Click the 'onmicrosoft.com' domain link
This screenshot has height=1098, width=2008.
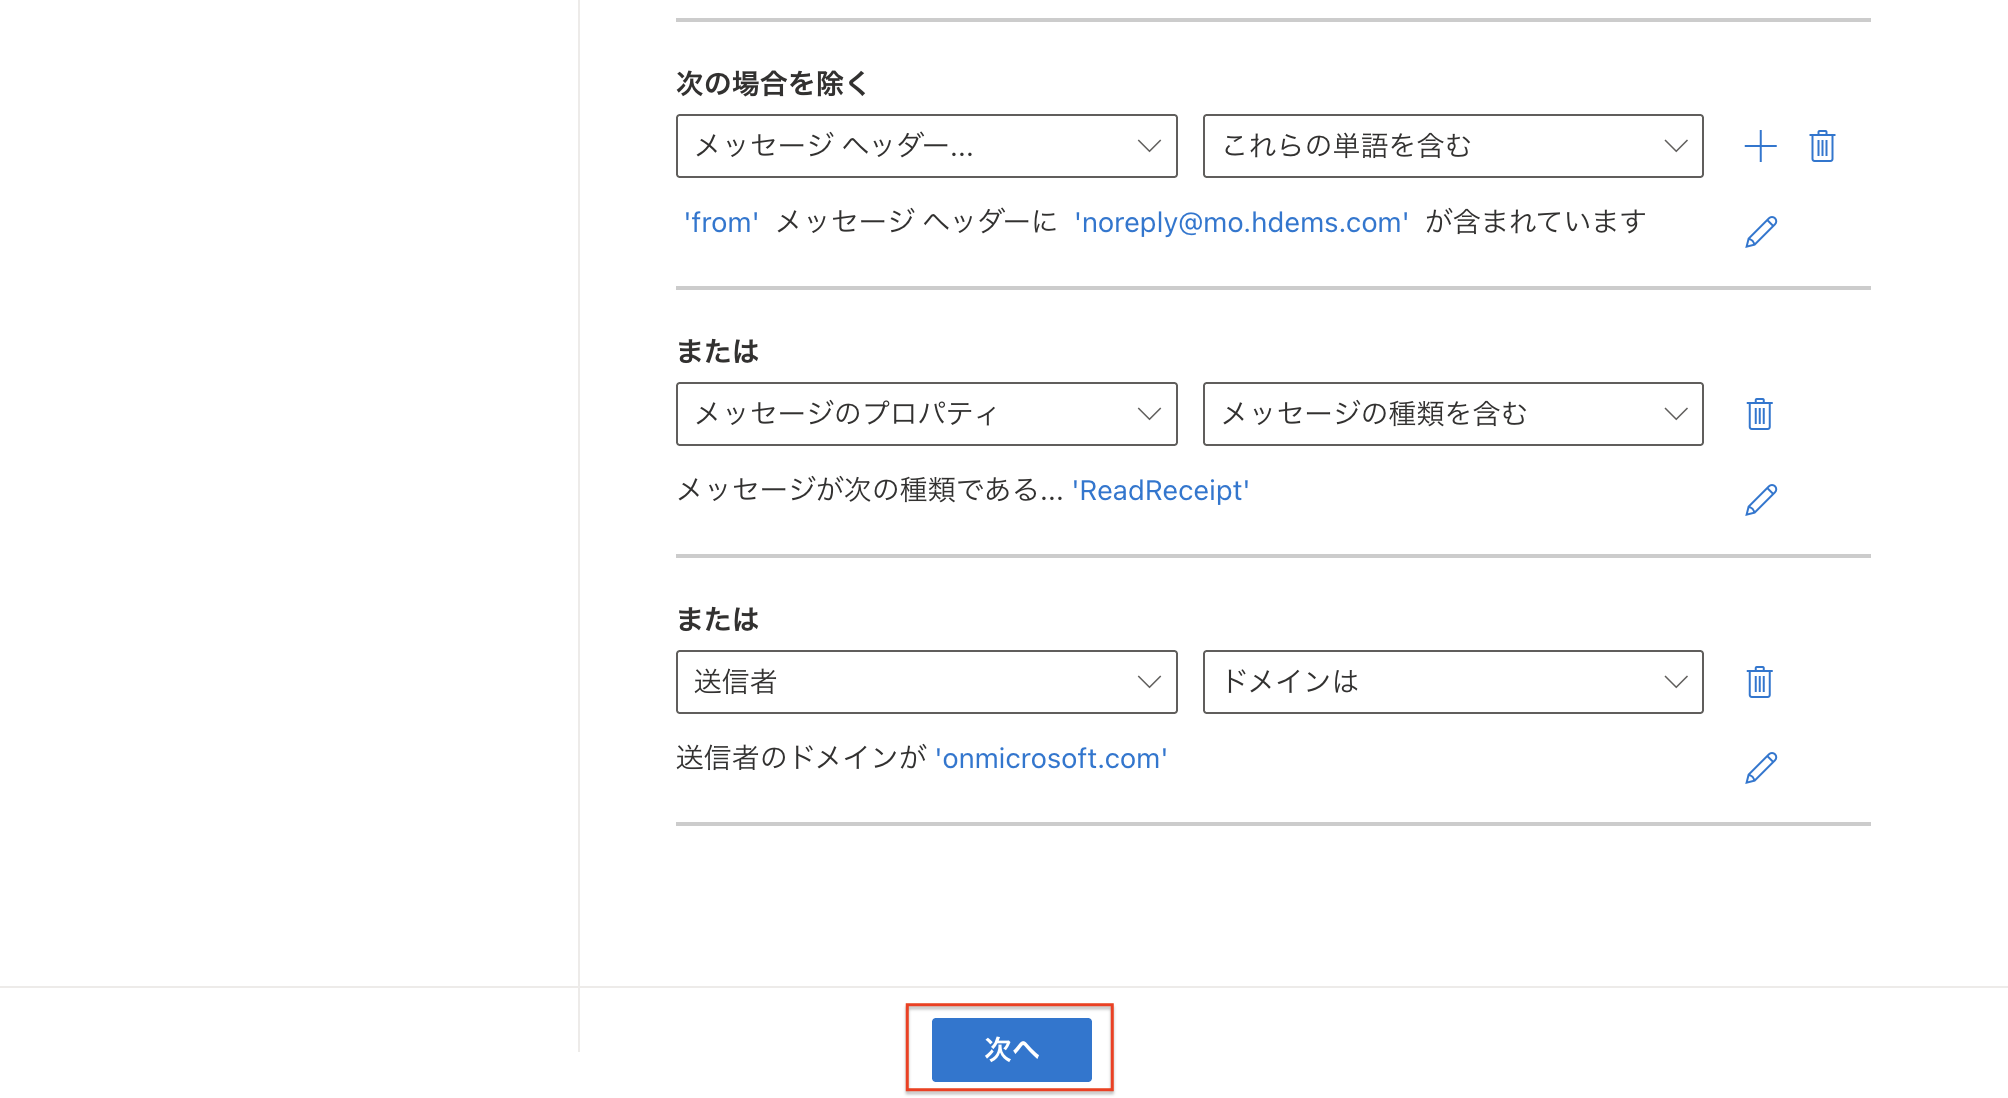1051,758
